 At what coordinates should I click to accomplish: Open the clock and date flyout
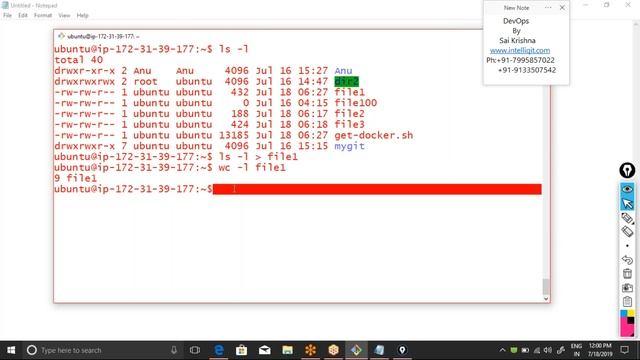pos(600,350)
